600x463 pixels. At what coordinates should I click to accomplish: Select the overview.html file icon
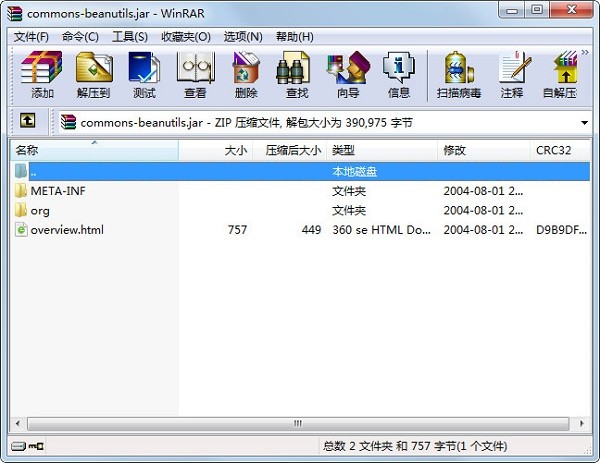pos(21,230)
